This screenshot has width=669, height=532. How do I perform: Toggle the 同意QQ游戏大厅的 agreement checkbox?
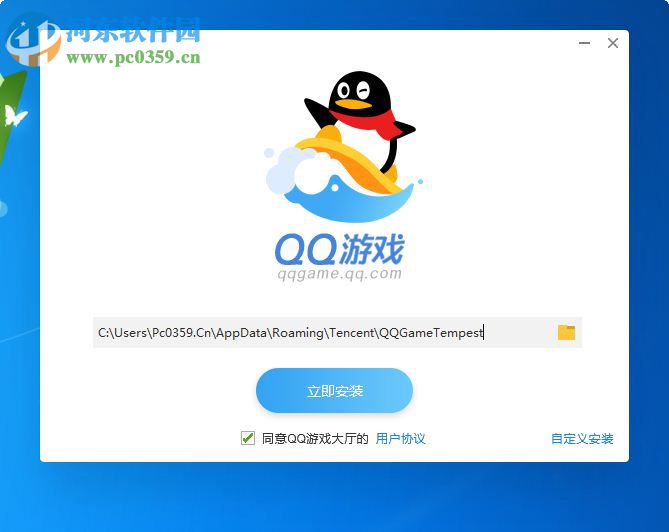pyautogui.click(x=247, y=438)
